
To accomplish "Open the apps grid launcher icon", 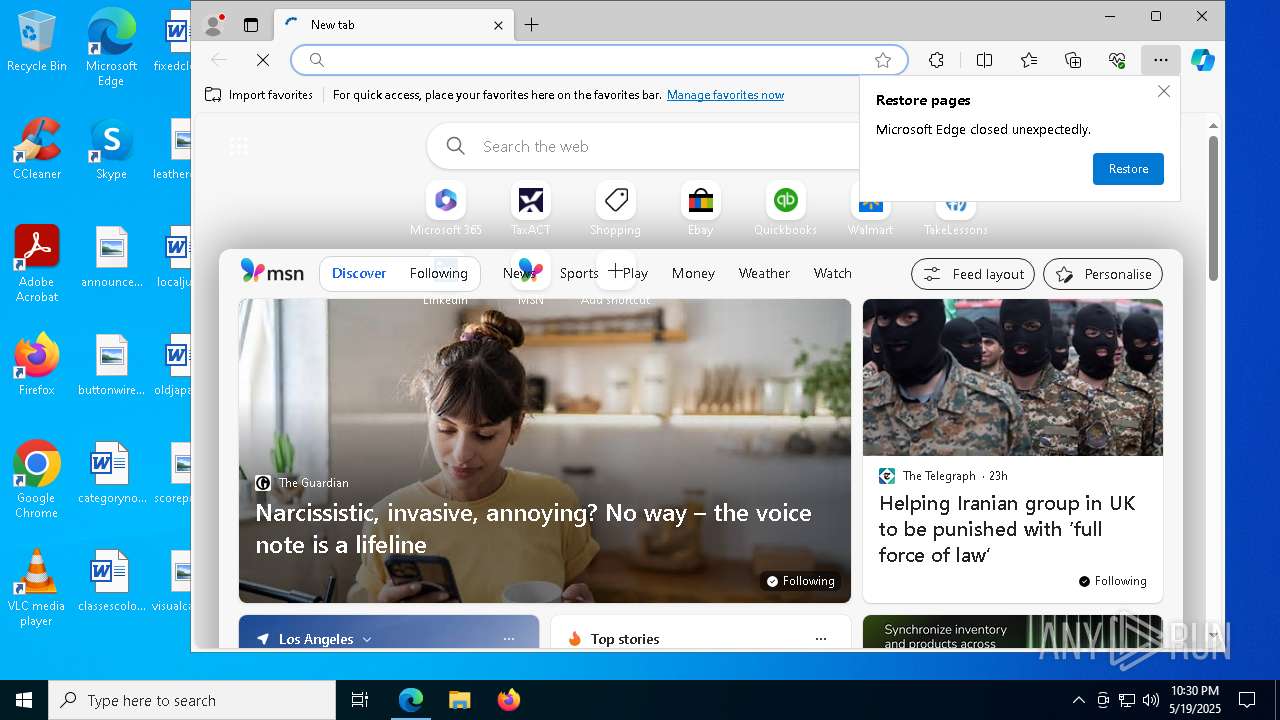I will pyautogui.click(x=239, y=146).
